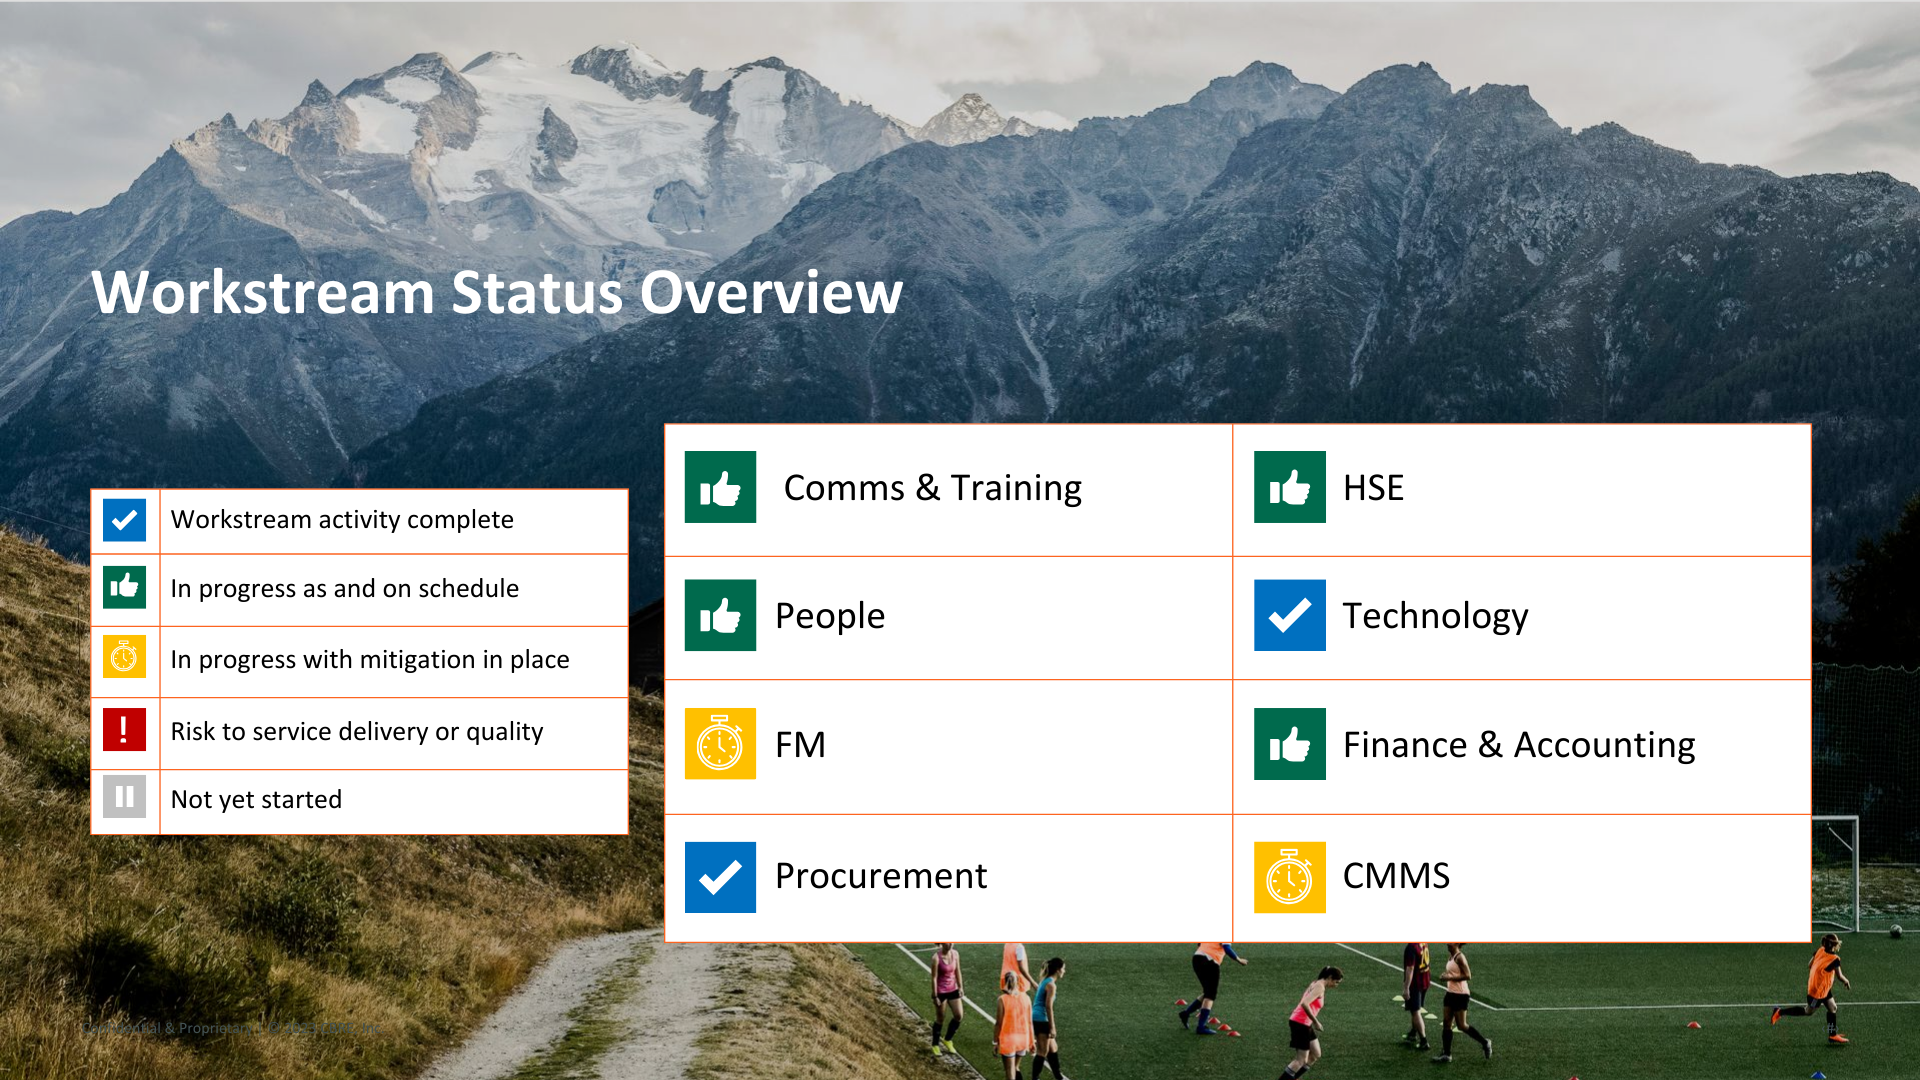Click the thumbs-up icon beside Comms & Training
Screen dimensions: 1920x1080
pos(720,488)
